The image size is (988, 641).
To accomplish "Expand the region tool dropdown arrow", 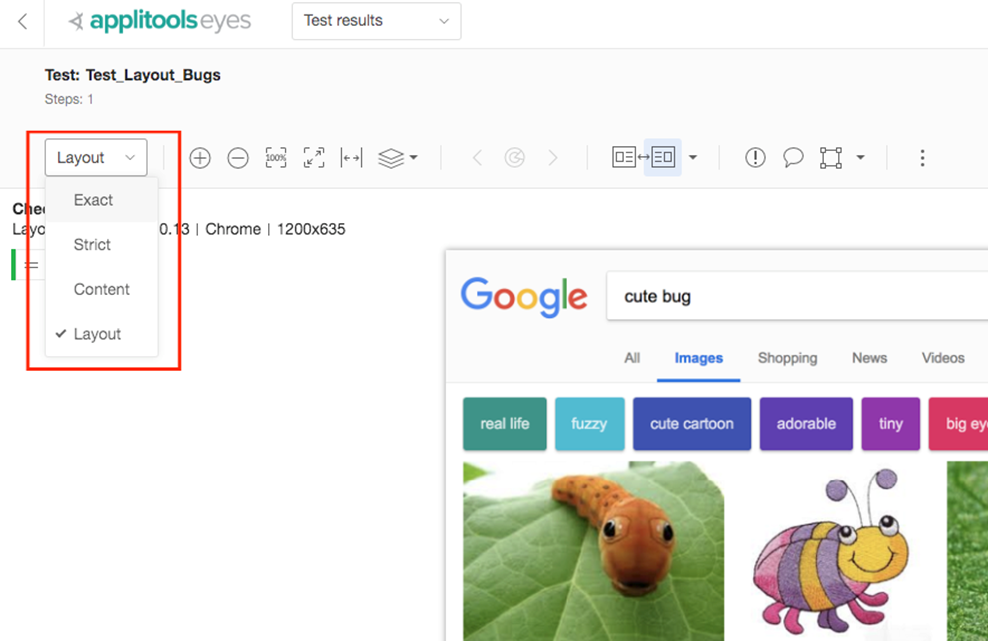I will click(861, 157).
